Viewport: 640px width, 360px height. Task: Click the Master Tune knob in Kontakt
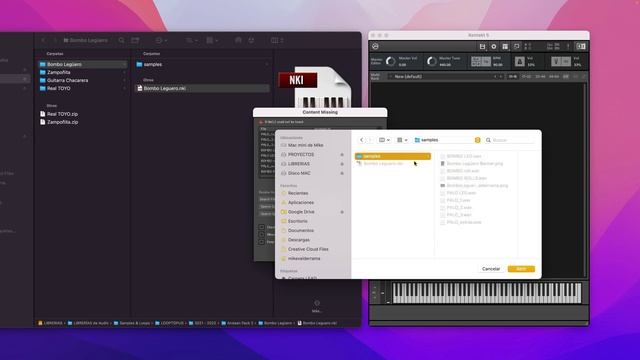pyautogui.click(x=431, y=62)
